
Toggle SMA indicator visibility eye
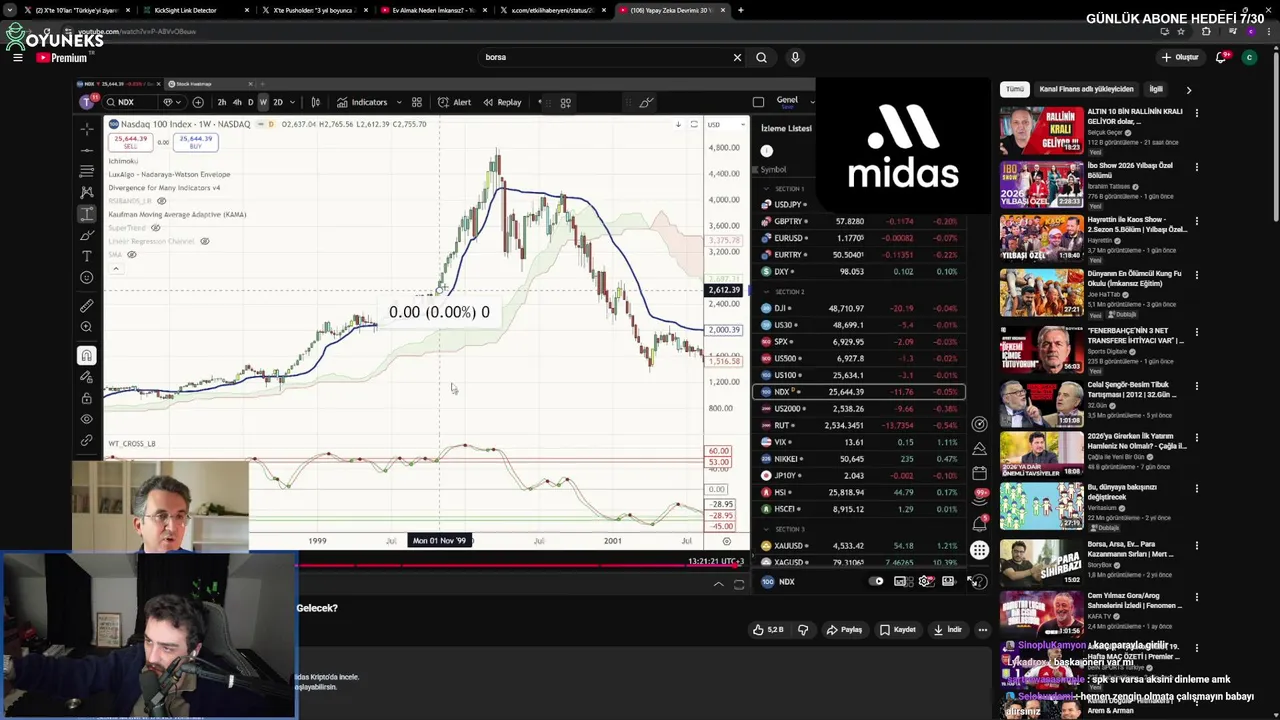[x=131, y=254]
